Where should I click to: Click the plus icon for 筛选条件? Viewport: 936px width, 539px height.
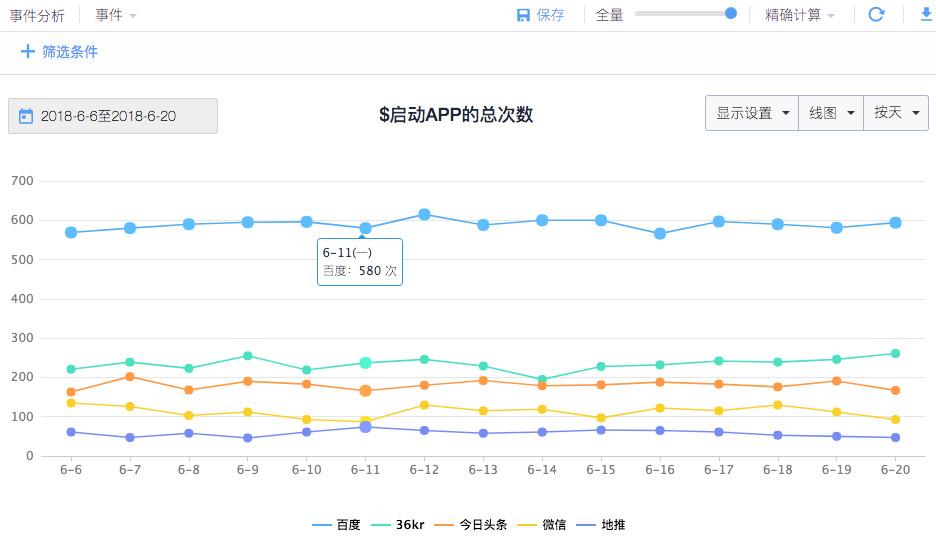pyautogui.click(x=27, y=51)
